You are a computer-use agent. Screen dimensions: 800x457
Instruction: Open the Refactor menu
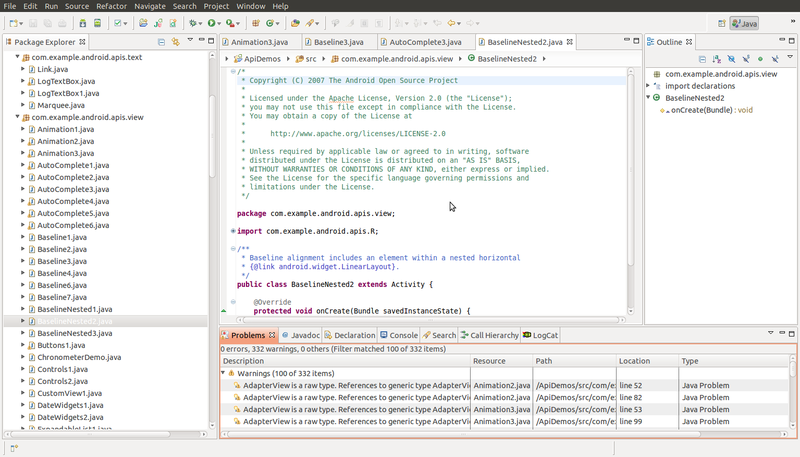[x=111, y=6]
